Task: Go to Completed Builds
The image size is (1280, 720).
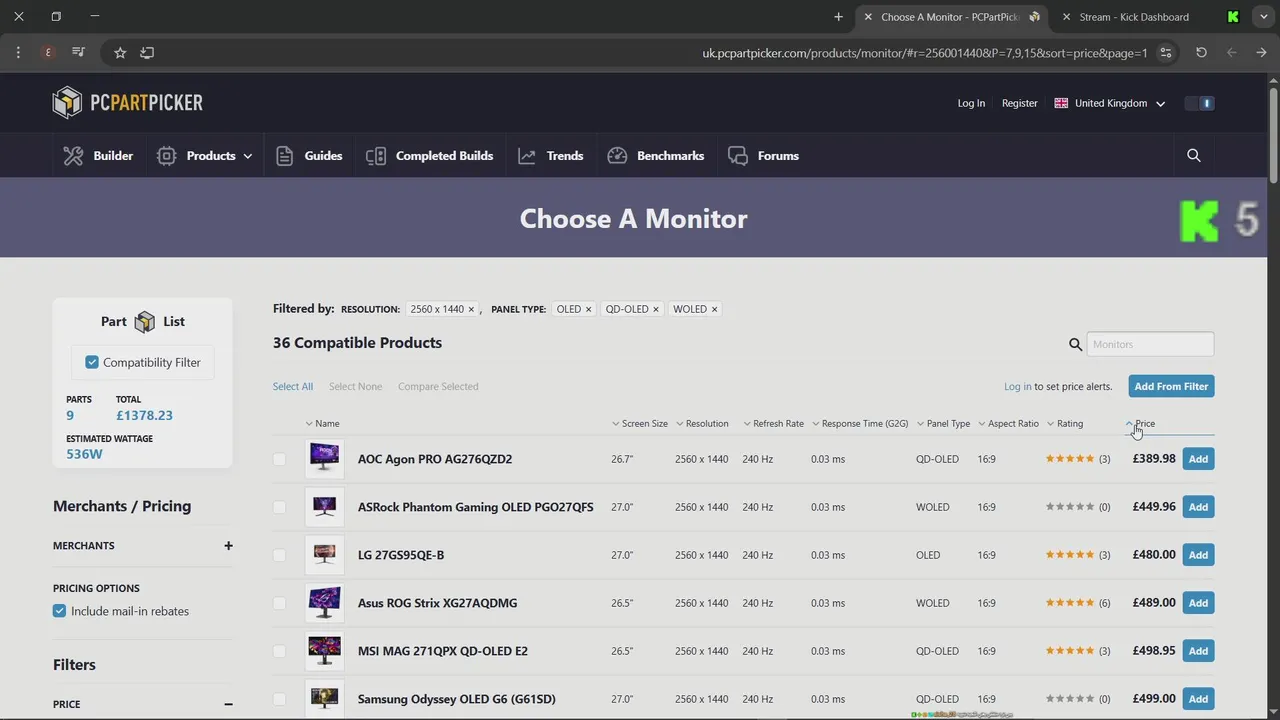Action: pyautogui.click(x=430, y=155)
